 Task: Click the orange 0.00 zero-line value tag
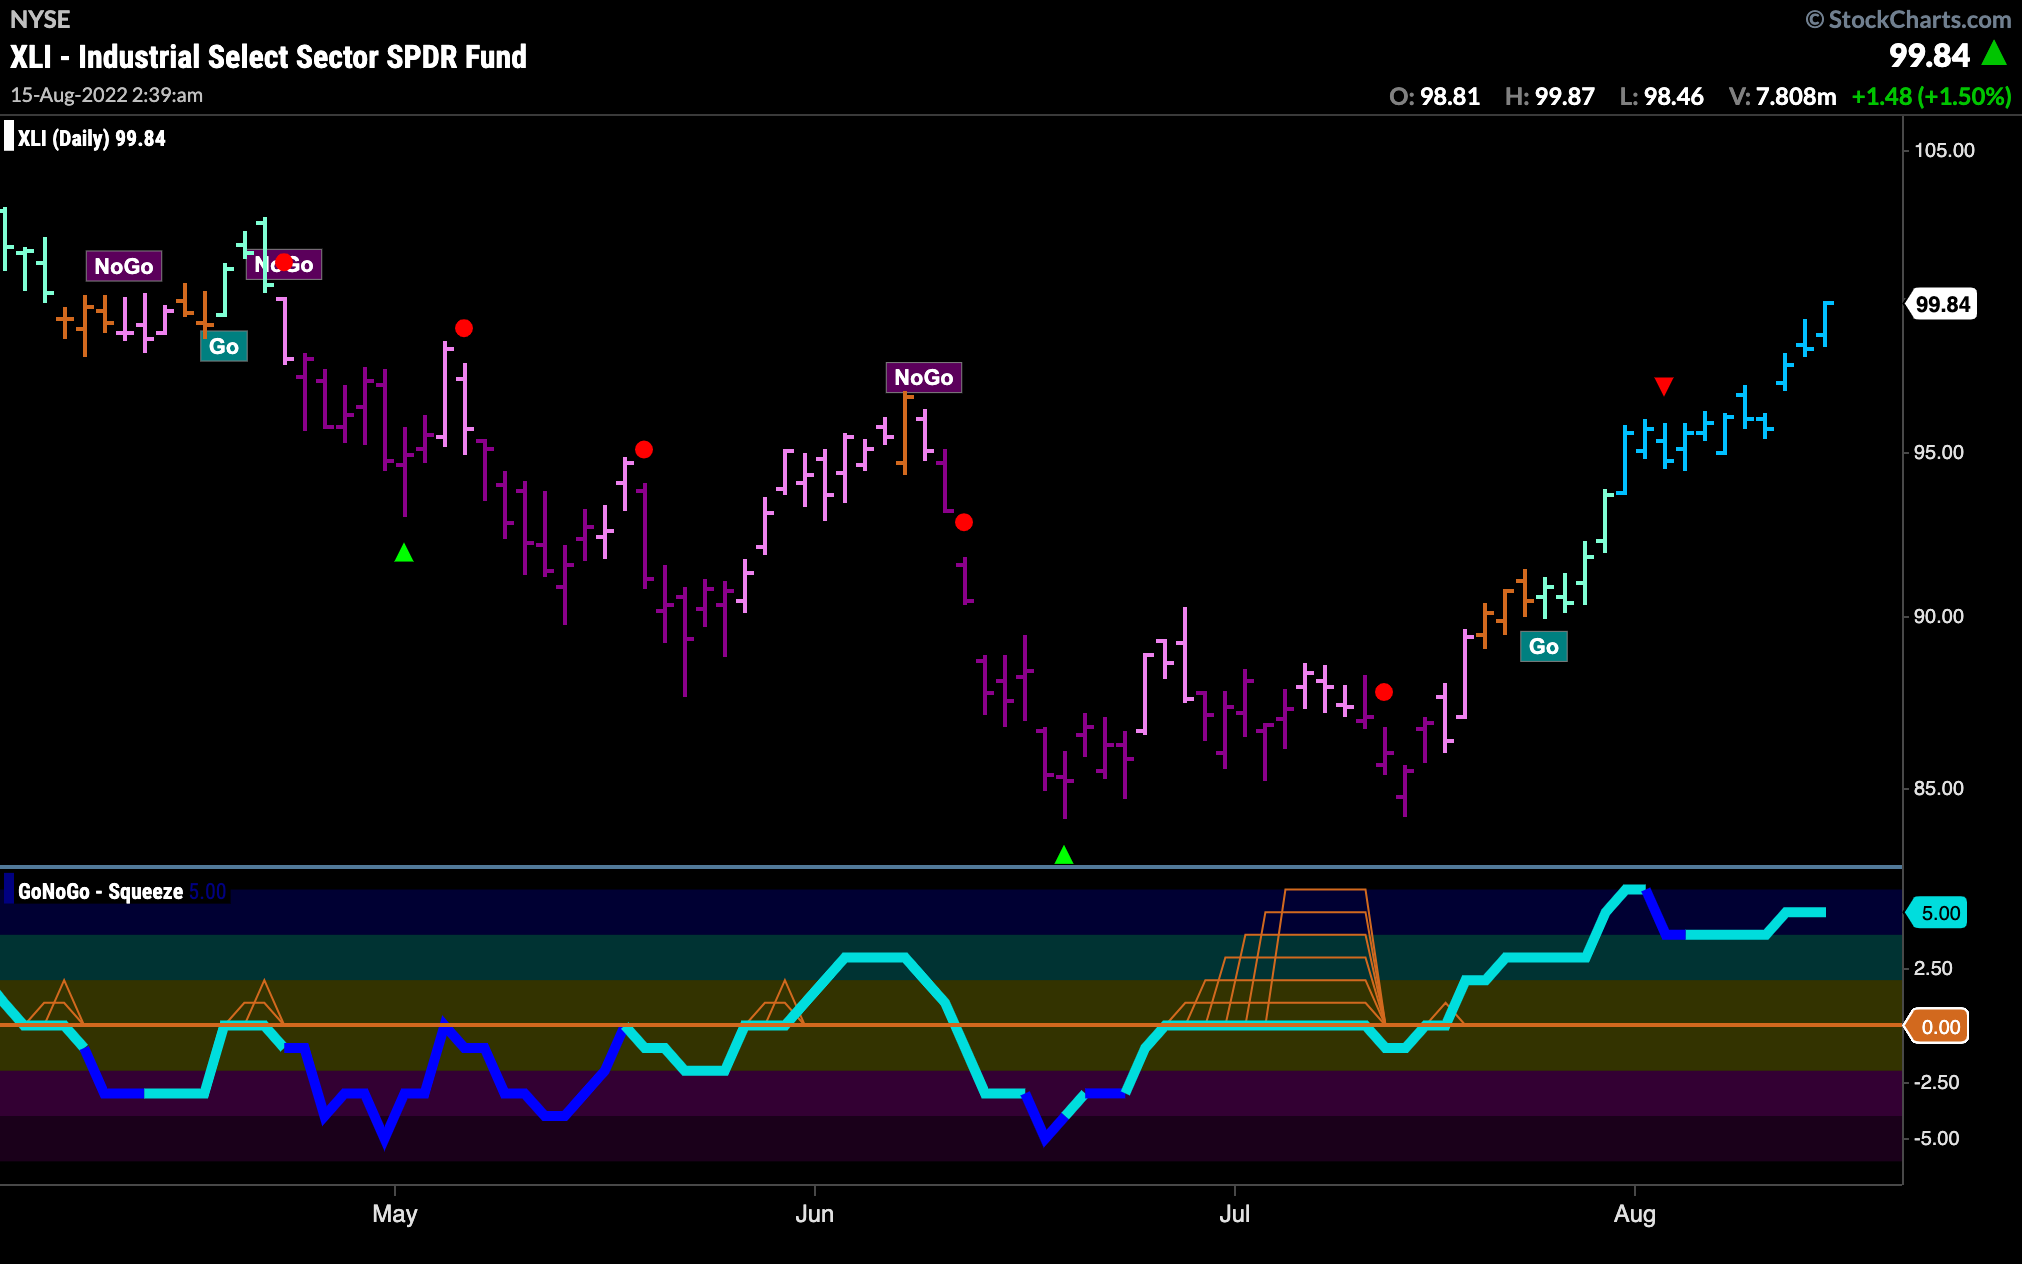click(x=1939, y=1027)
